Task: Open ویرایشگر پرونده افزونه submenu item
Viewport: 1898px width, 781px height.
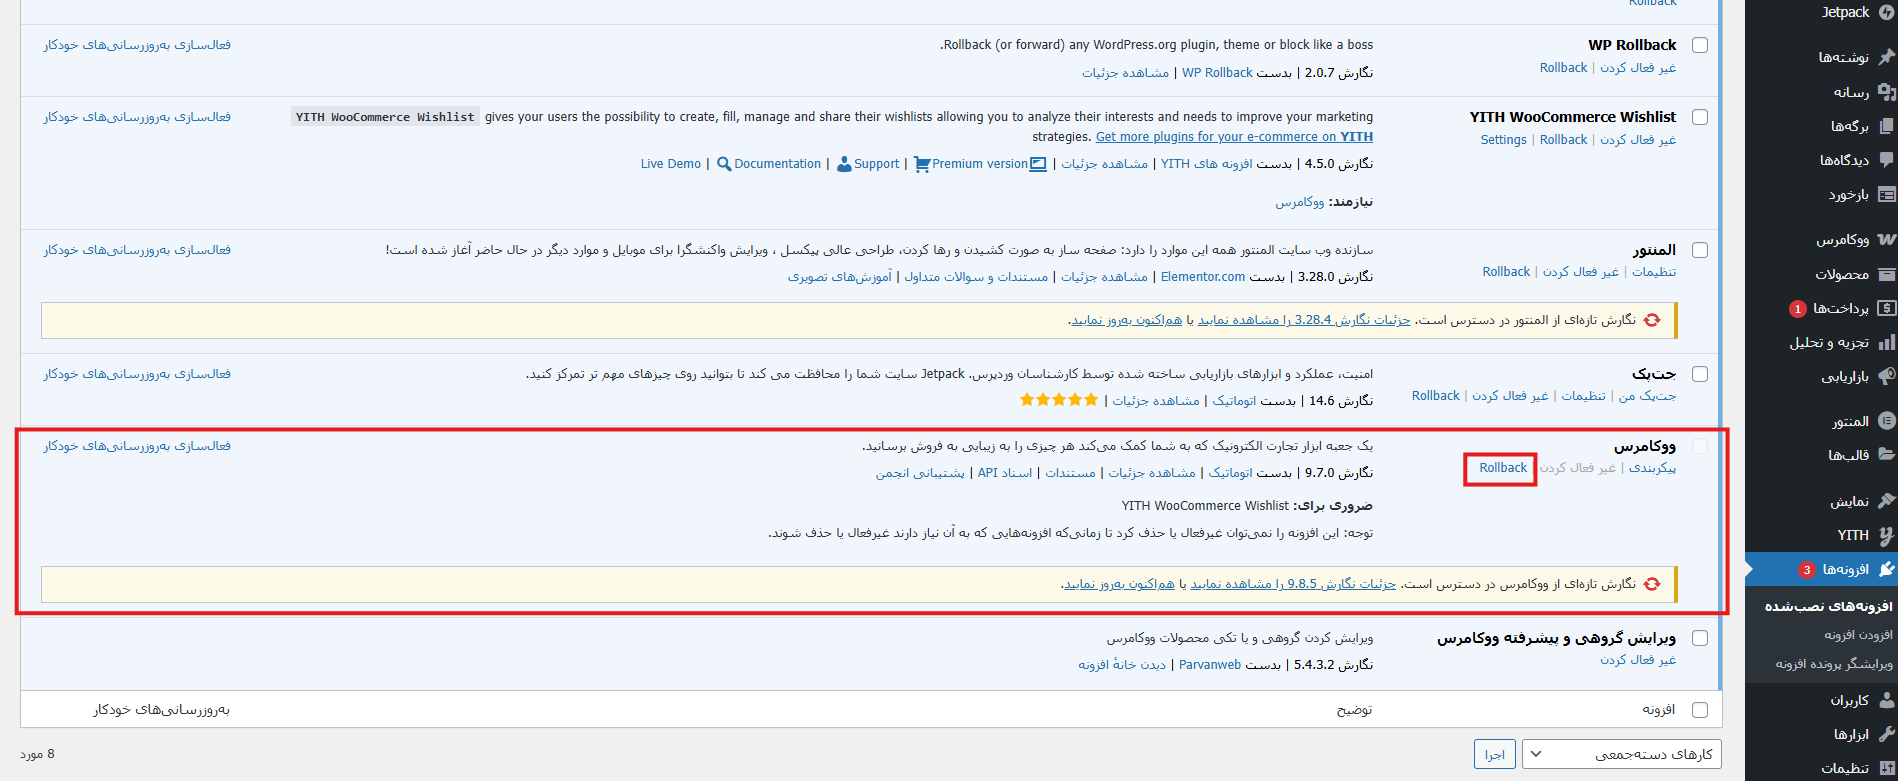Action: pyautogui.click(x=1834, y=664)
